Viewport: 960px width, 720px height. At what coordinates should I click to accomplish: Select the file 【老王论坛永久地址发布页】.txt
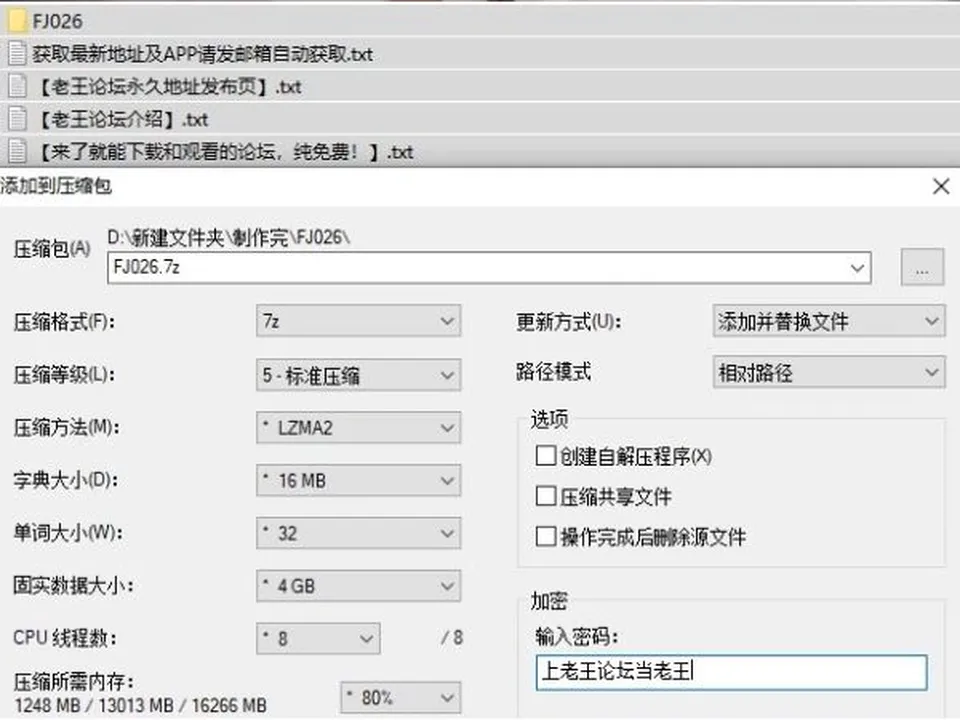(170, 87)
